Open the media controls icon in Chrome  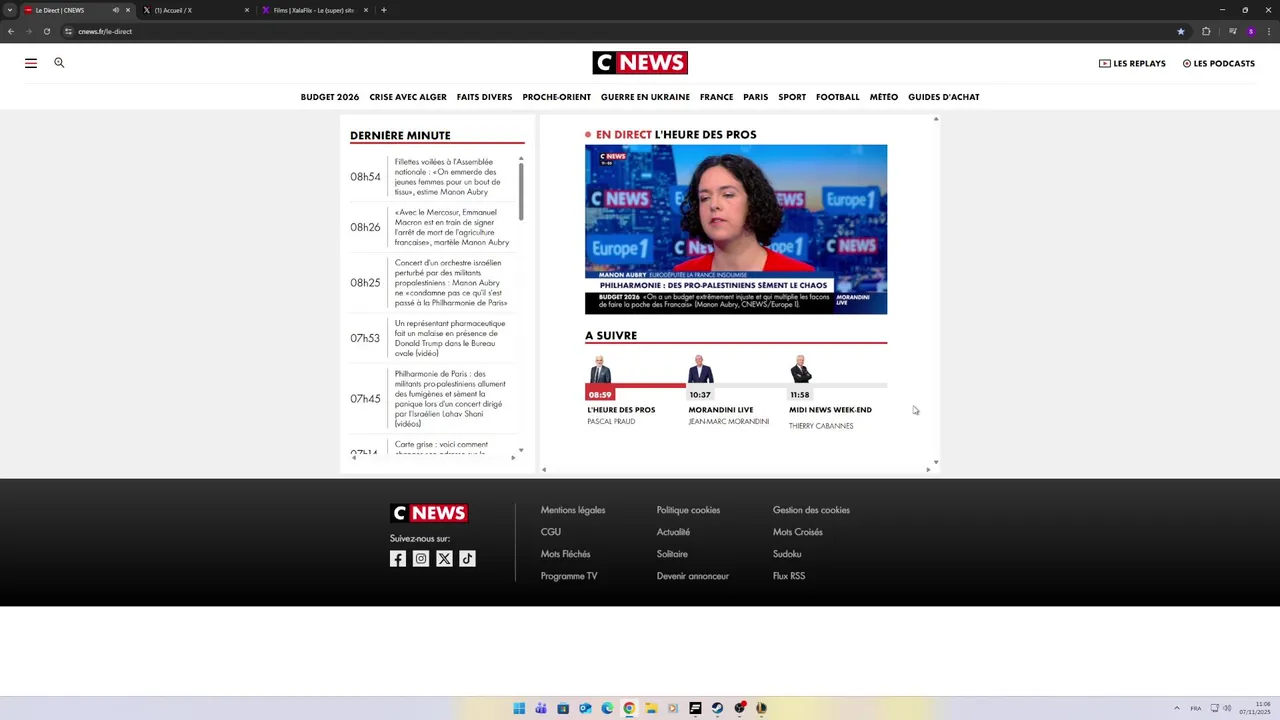click(x=1233, y=31)
